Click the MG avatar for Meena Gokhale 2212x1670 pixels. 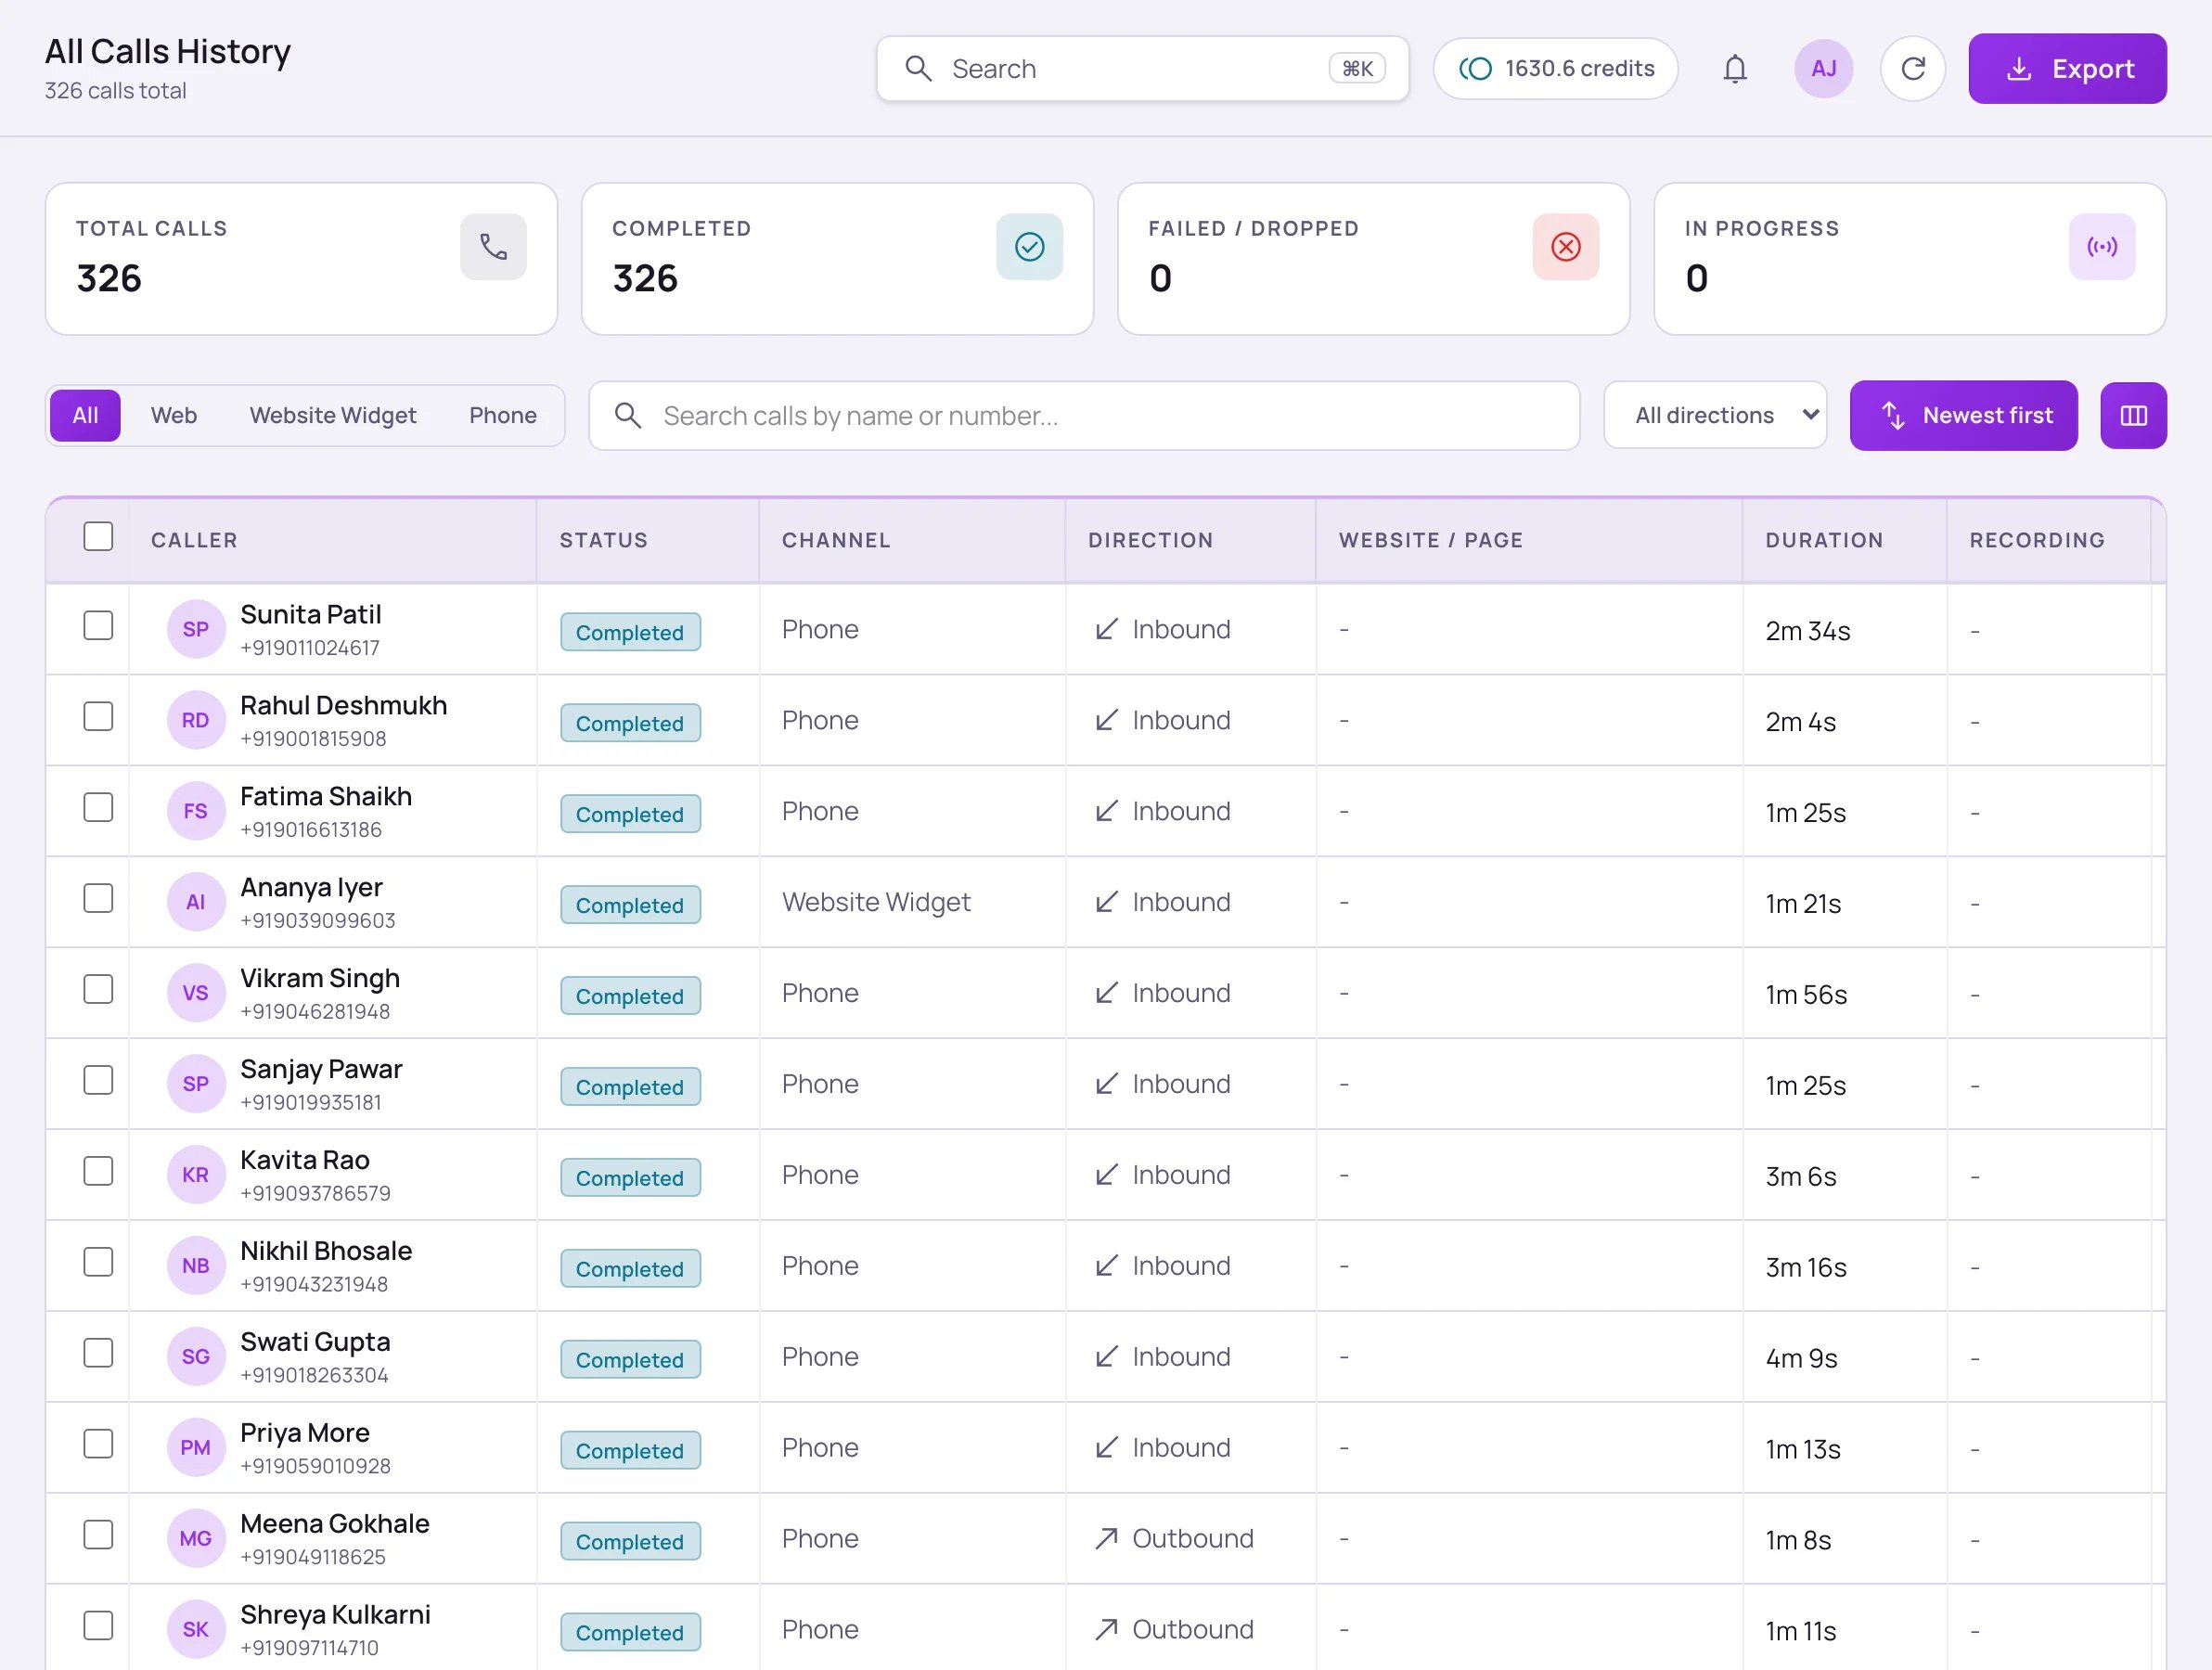coord(196,1540)
